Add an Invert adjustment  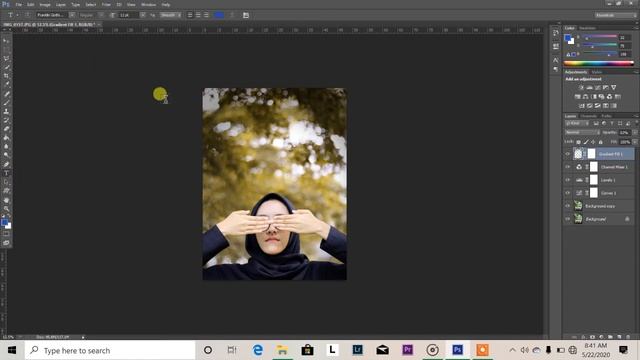(581, 106)
